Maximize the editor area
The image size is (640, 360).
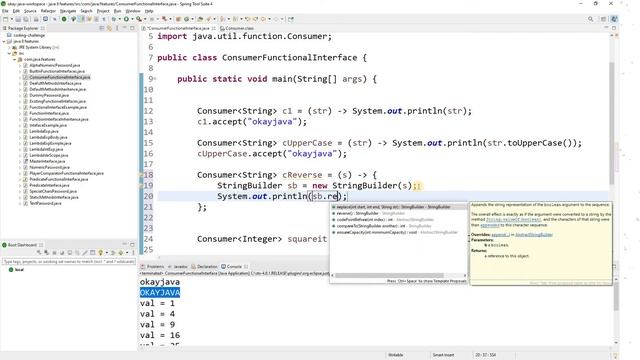pos(614,28)
